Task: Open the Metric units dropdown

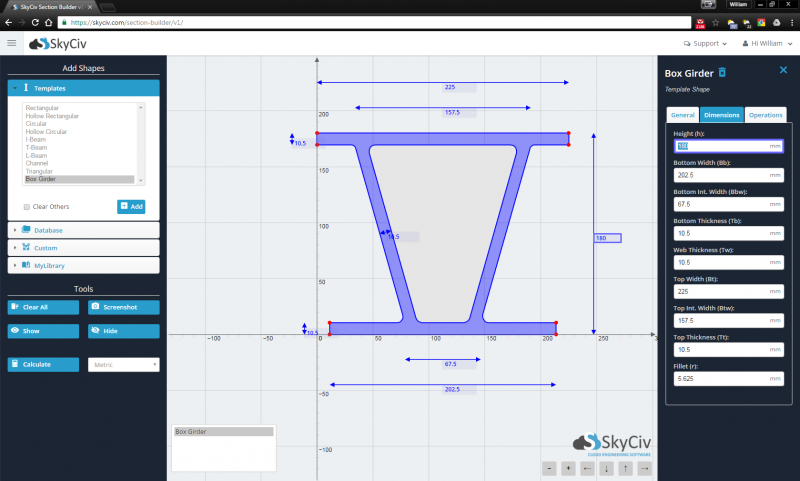Action: (124, 365)
